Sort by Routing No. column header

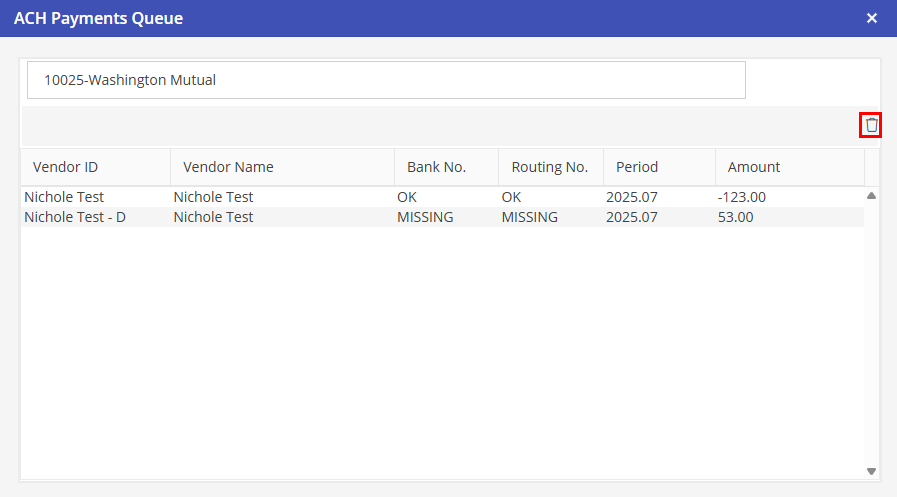click(x=549, y=167)
